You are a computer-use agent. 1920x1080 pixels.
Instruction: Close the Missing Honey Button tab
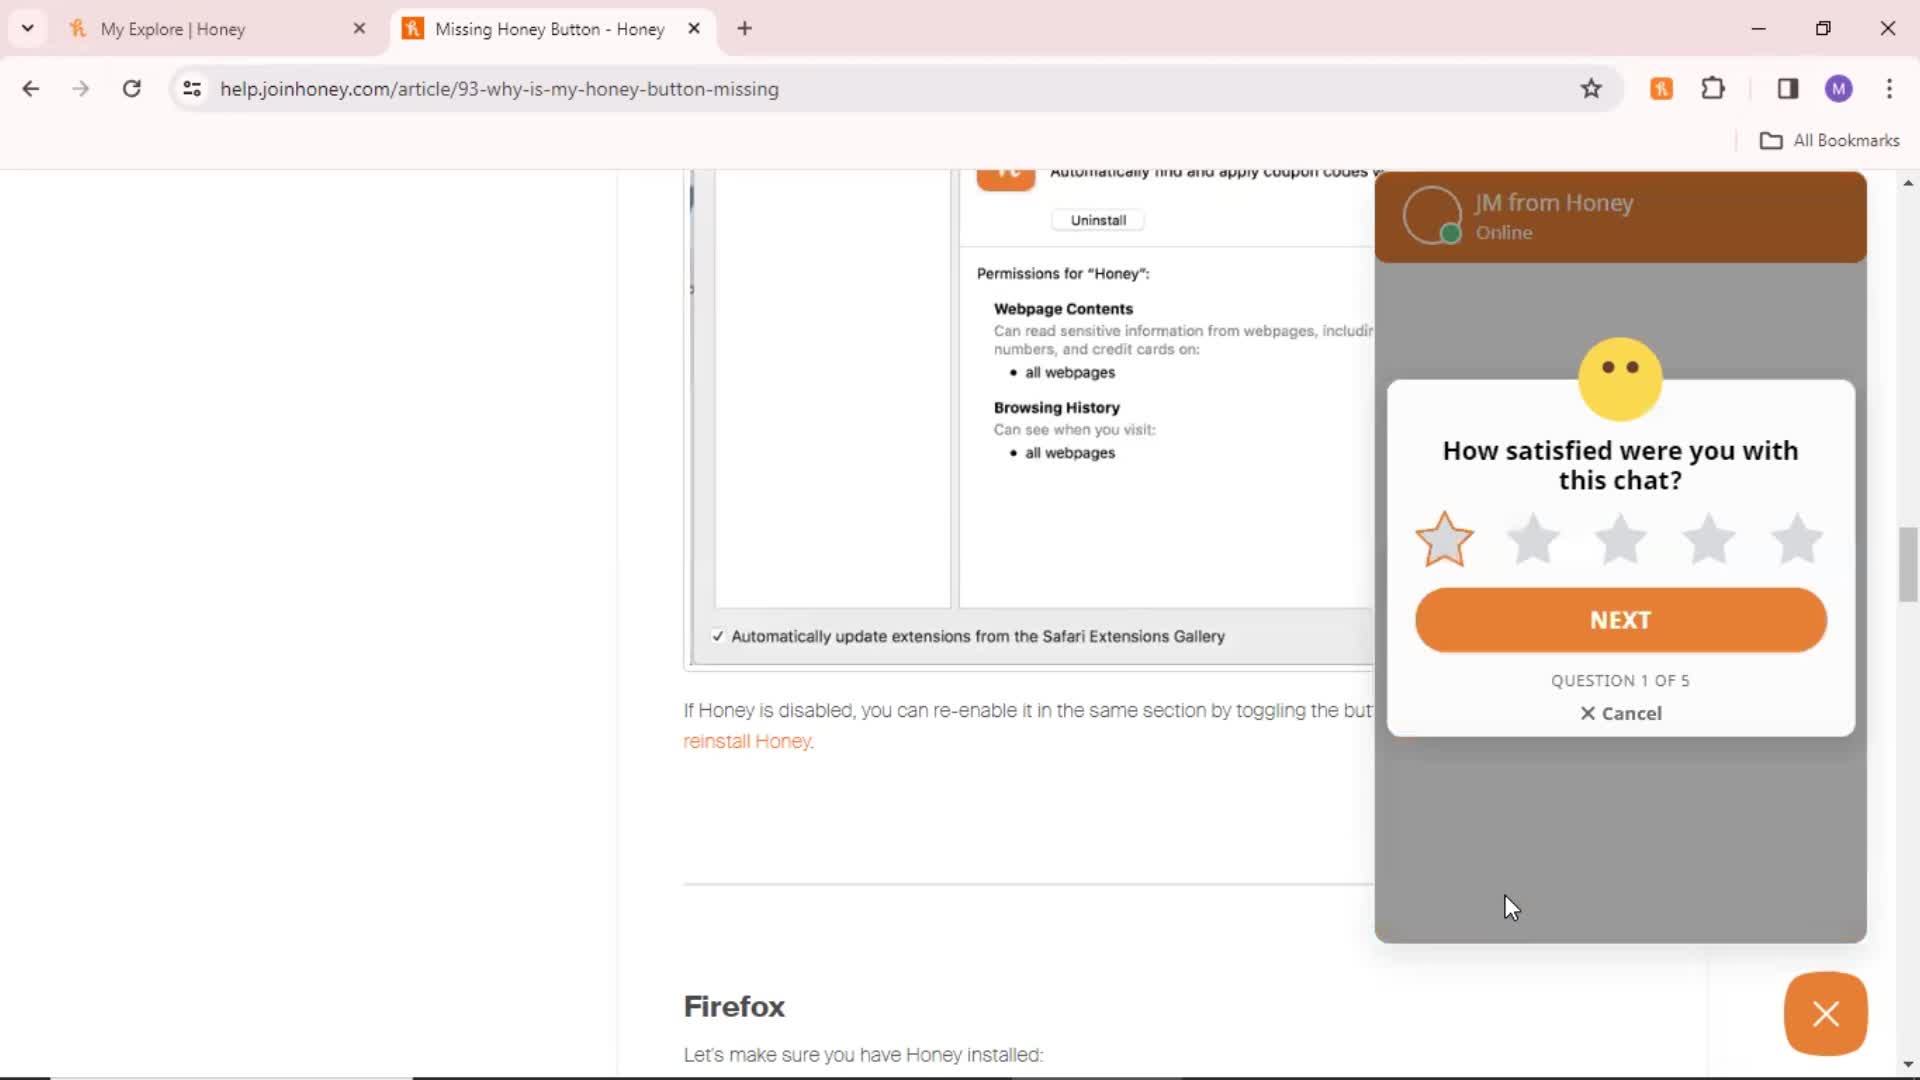(694, 29)
